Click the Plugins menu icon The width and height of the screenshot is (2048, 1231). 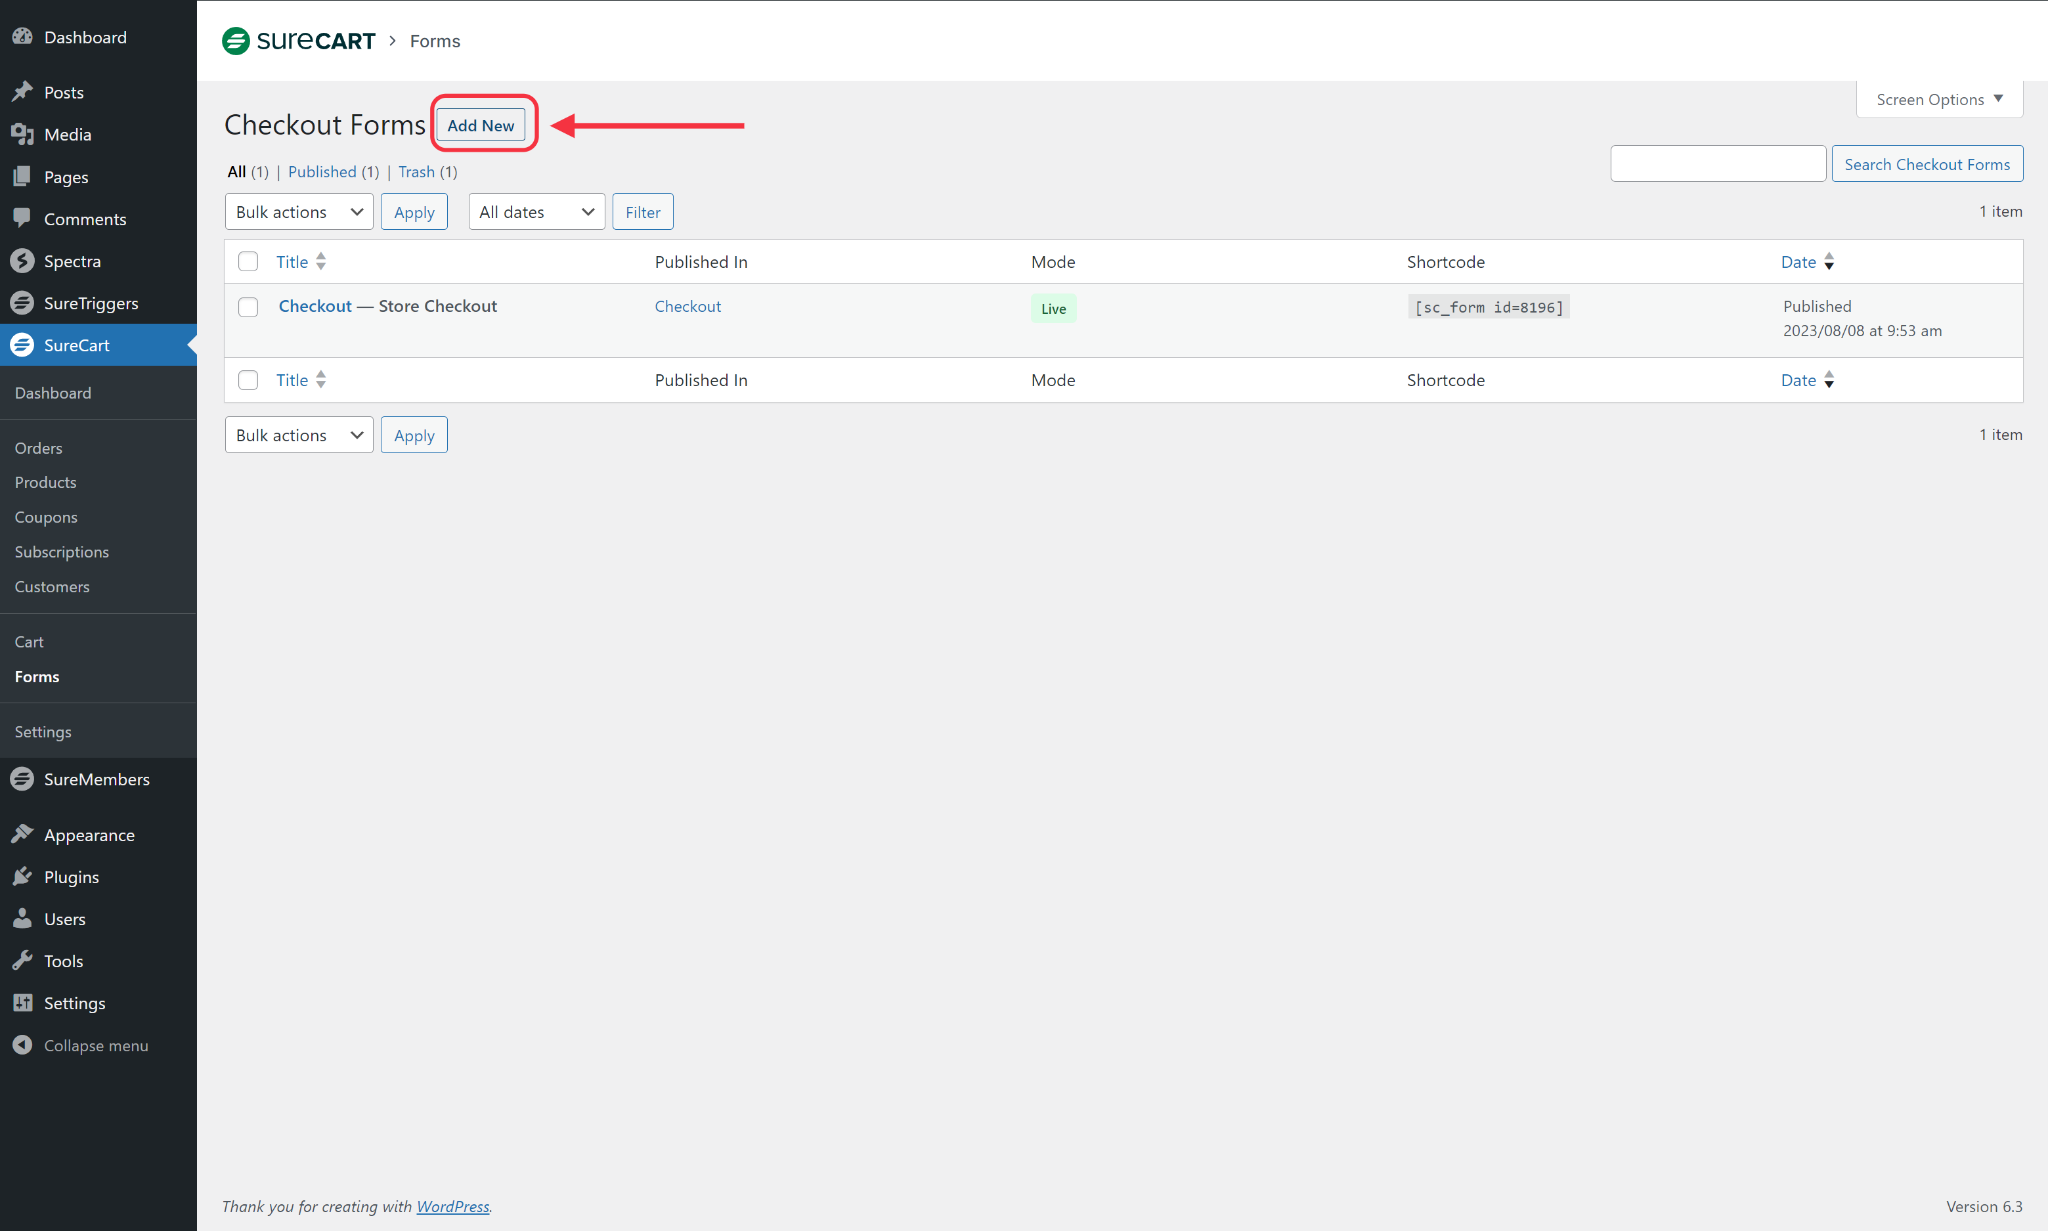22,877
